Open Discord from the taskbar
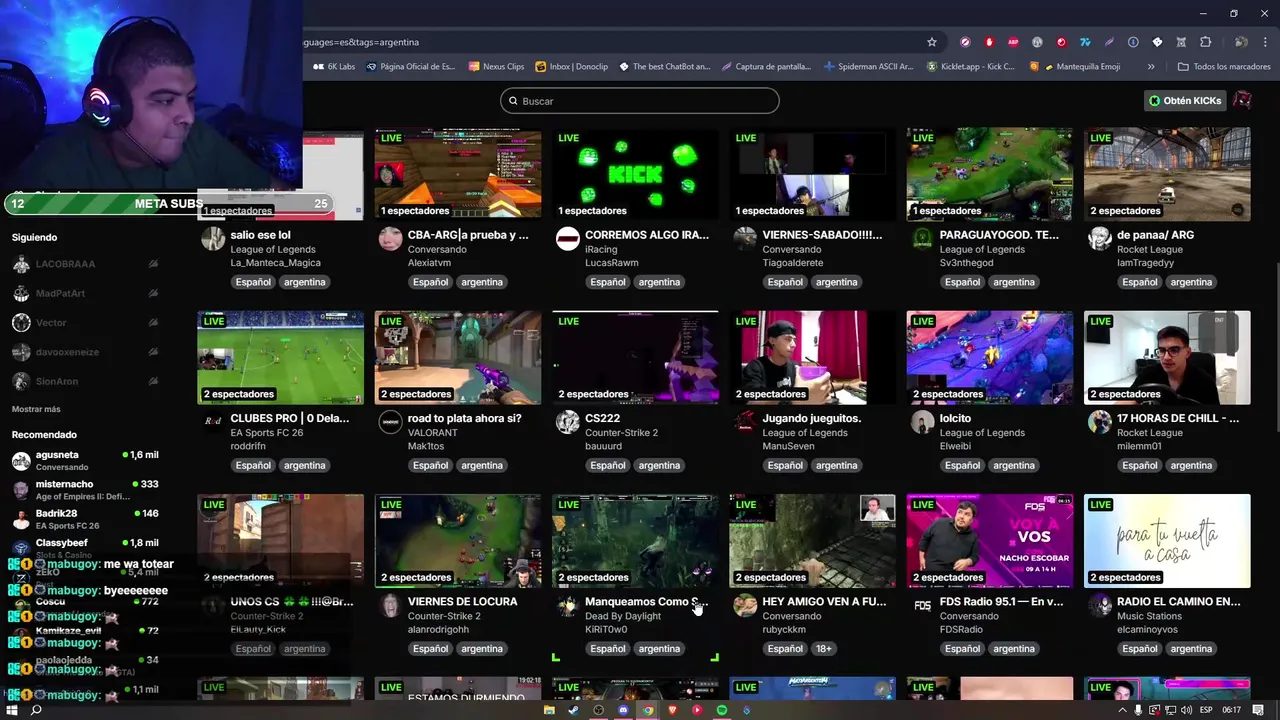This screenshot has height=720, width=1280. (x=623, y=710)
